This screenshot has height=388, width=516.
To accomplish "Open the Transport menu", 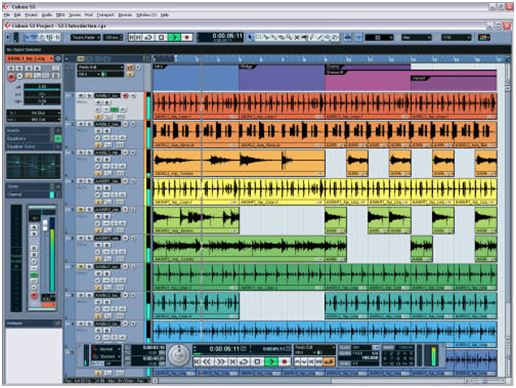I will coord(105,15).
